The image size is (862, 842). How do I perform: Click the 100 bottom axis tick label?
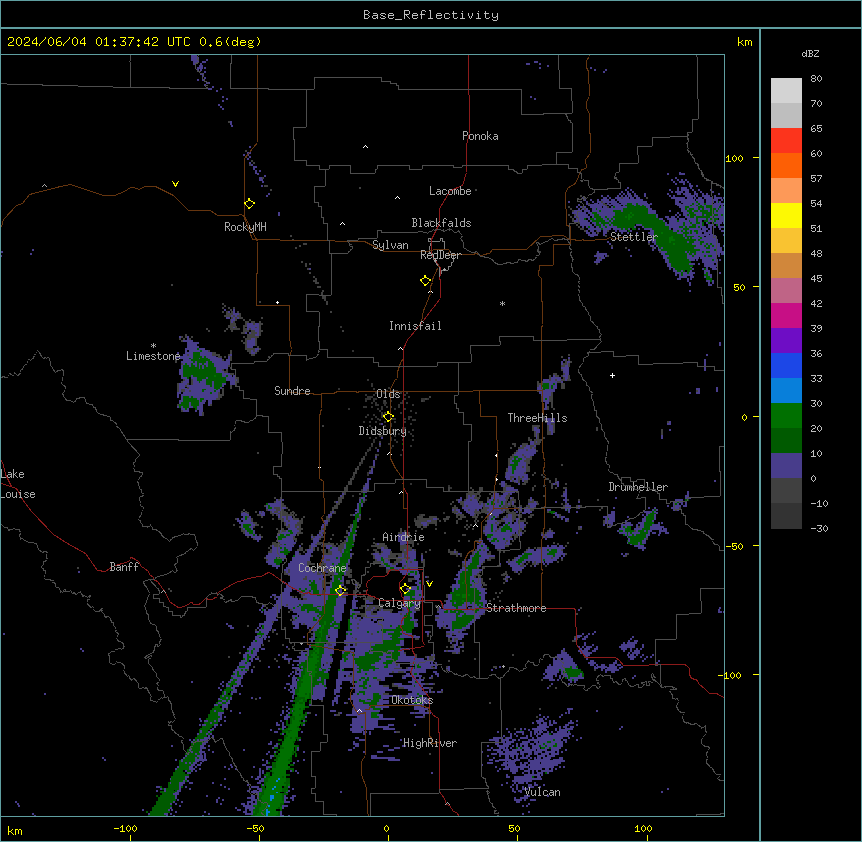click(x=643, y=828)
